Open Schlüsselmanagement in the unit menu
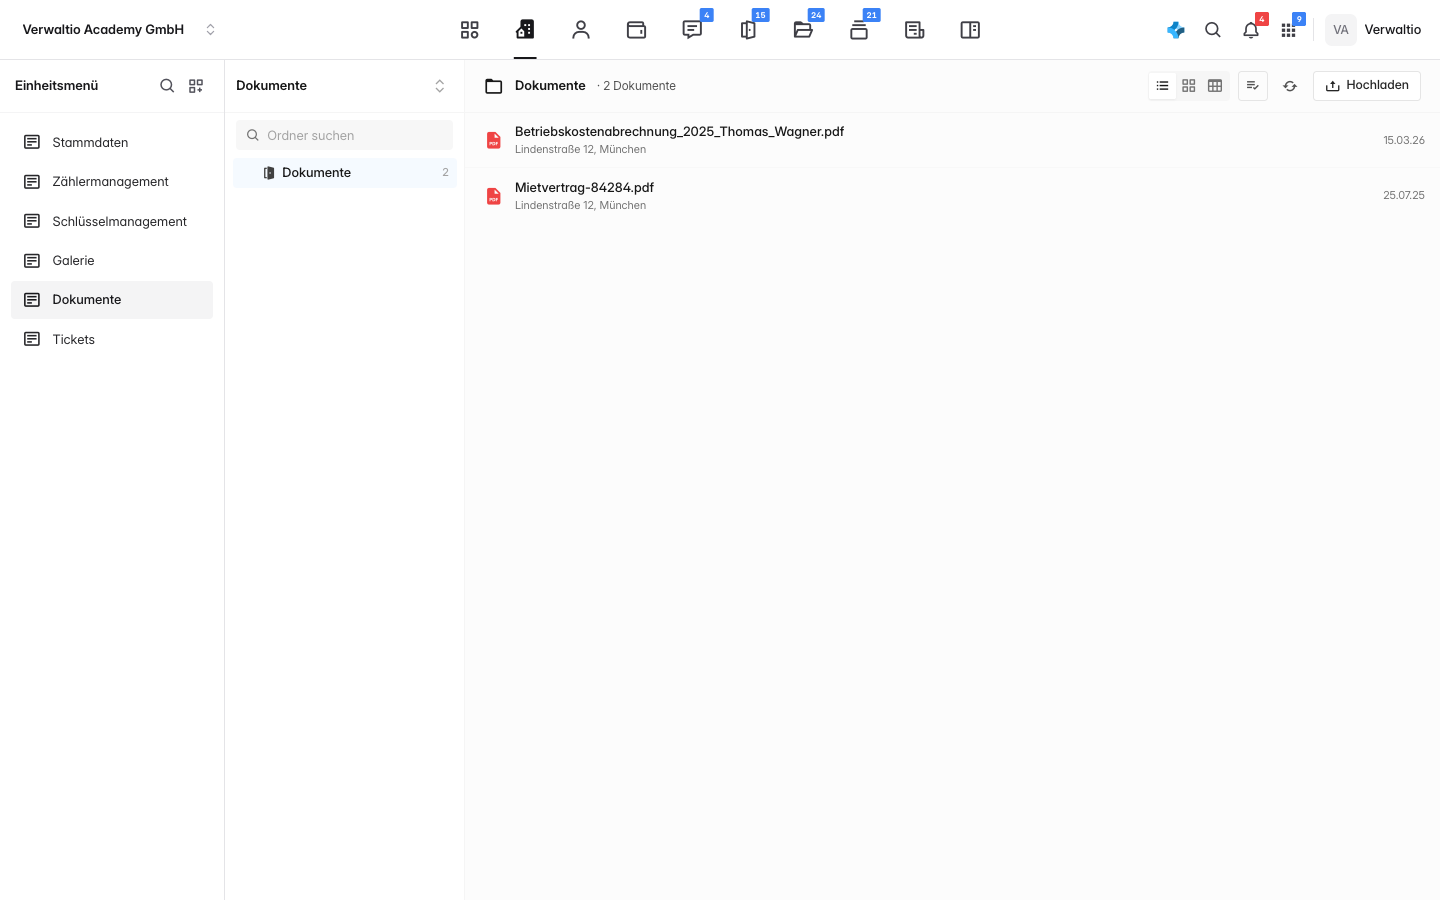 click(x=112, y=221)
